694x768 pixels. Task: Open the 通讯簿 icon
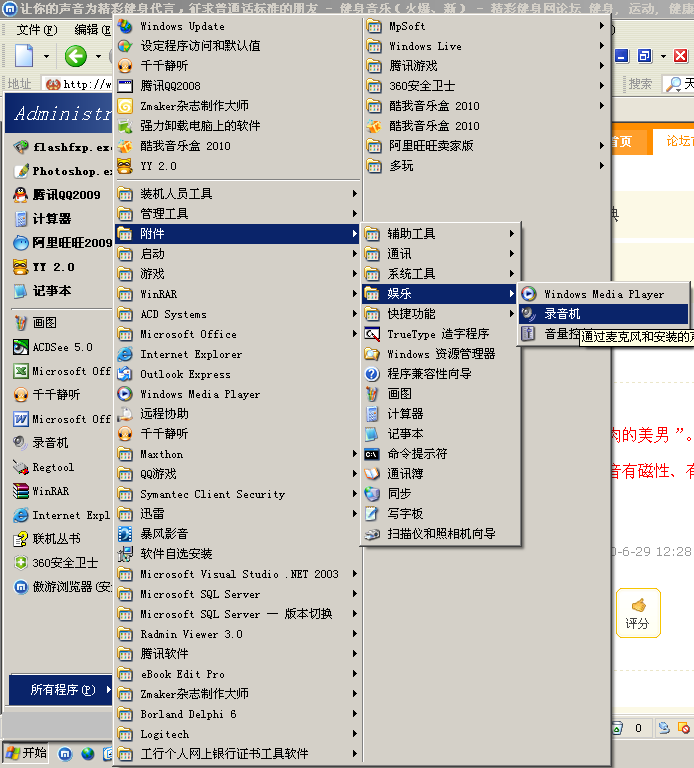(372, 474)
